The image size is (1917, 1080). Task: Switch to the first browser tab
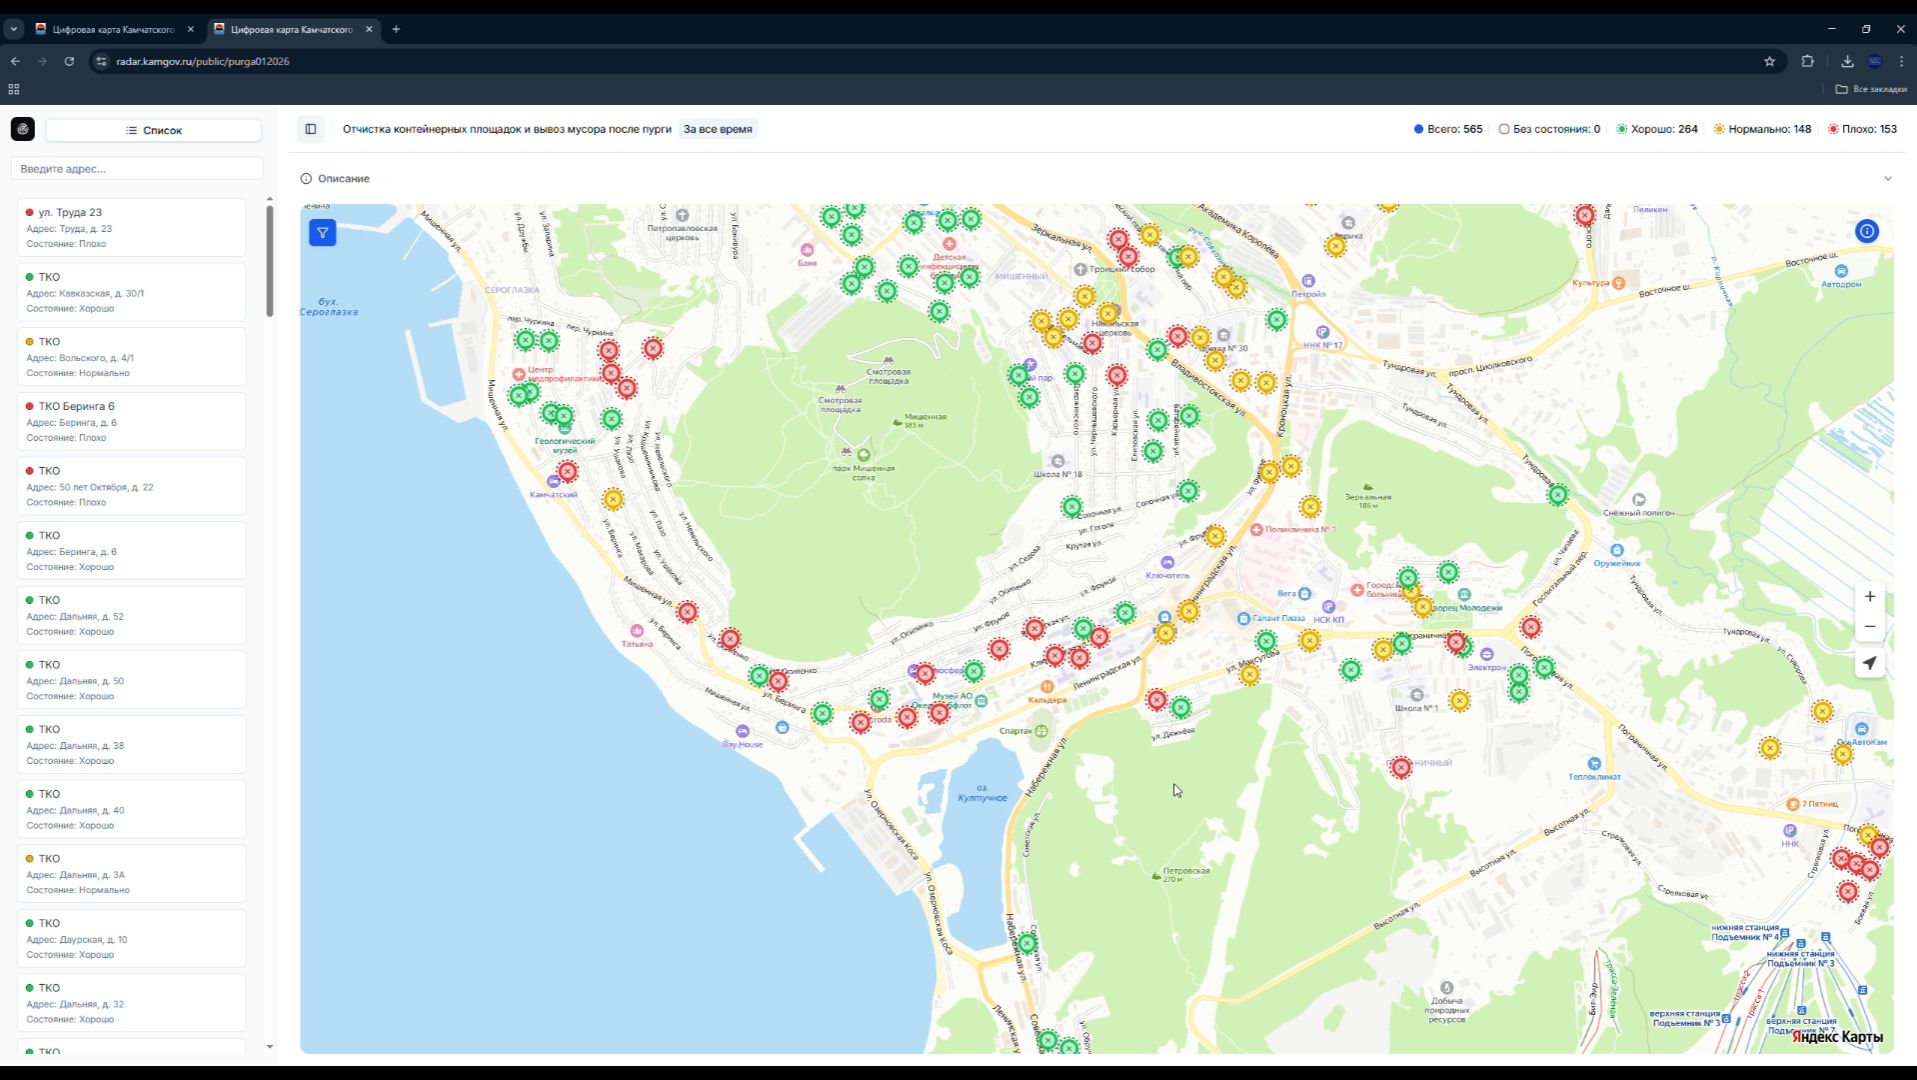click(114, 29)
